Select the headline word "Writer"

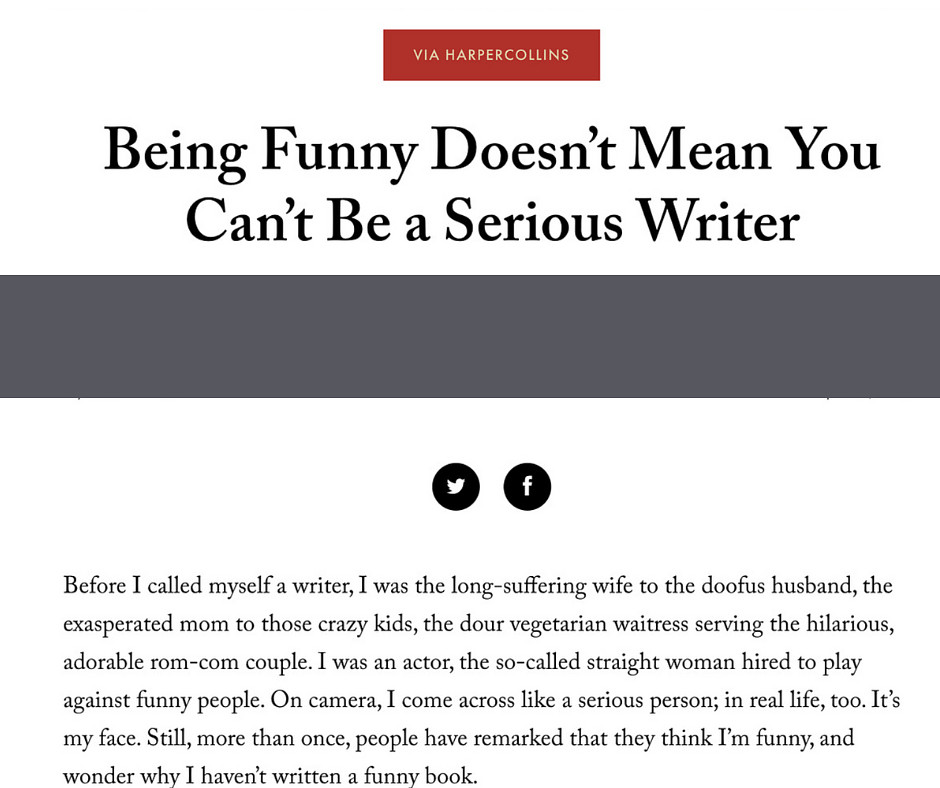point(718,221)
